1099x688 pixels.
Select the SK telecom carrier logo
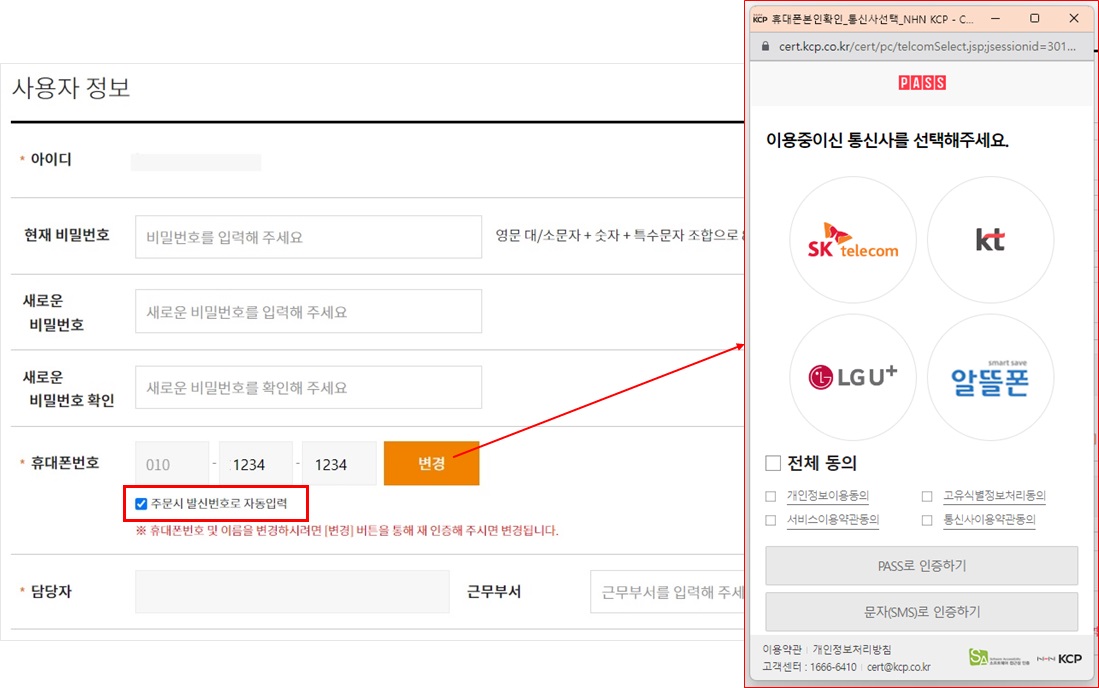(x=853, y=240)
